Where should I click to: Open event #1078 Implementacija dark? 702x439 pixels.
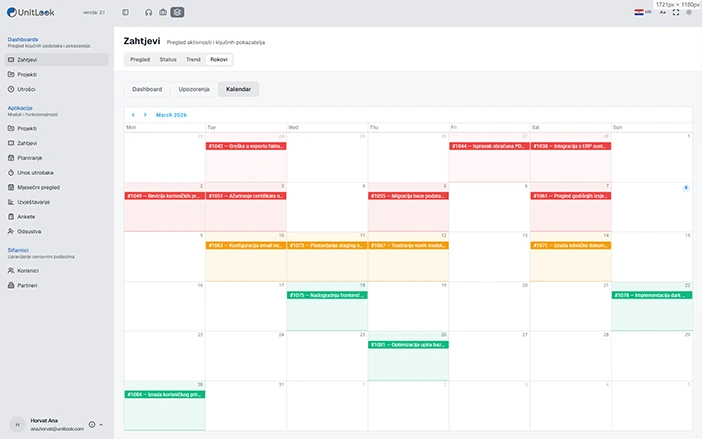pos(652,295)
